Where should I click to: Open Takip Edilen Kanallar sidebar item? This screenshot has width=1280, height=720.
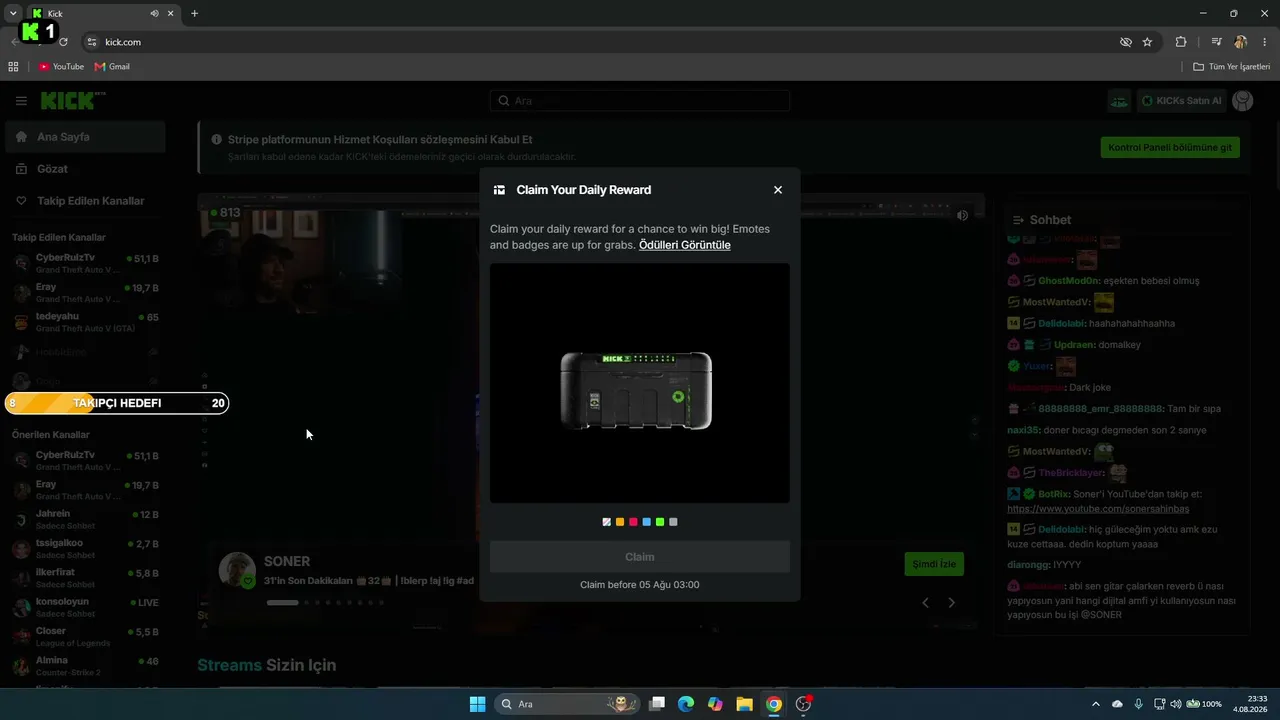(x=85, y=201)
